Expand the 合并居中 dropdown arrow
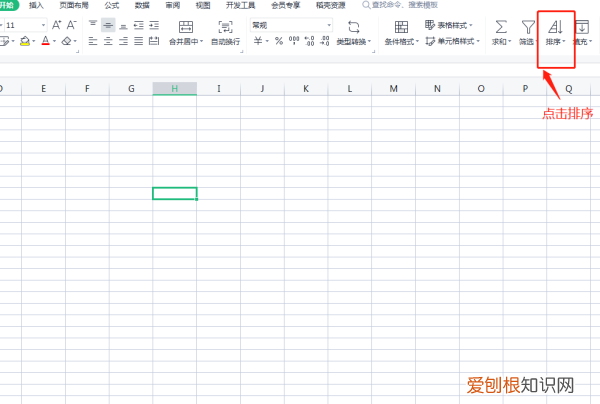 202,41
